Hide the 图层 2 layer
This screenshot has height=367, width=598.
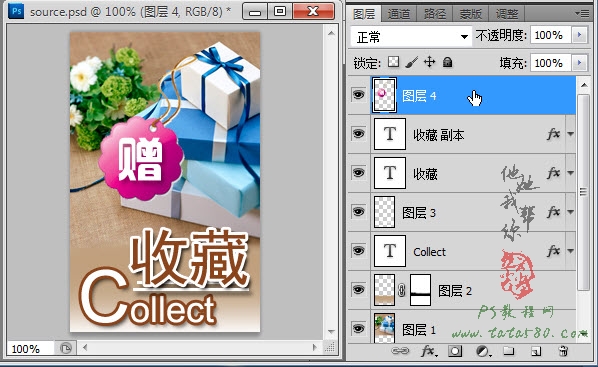click(x=358, y=290)
